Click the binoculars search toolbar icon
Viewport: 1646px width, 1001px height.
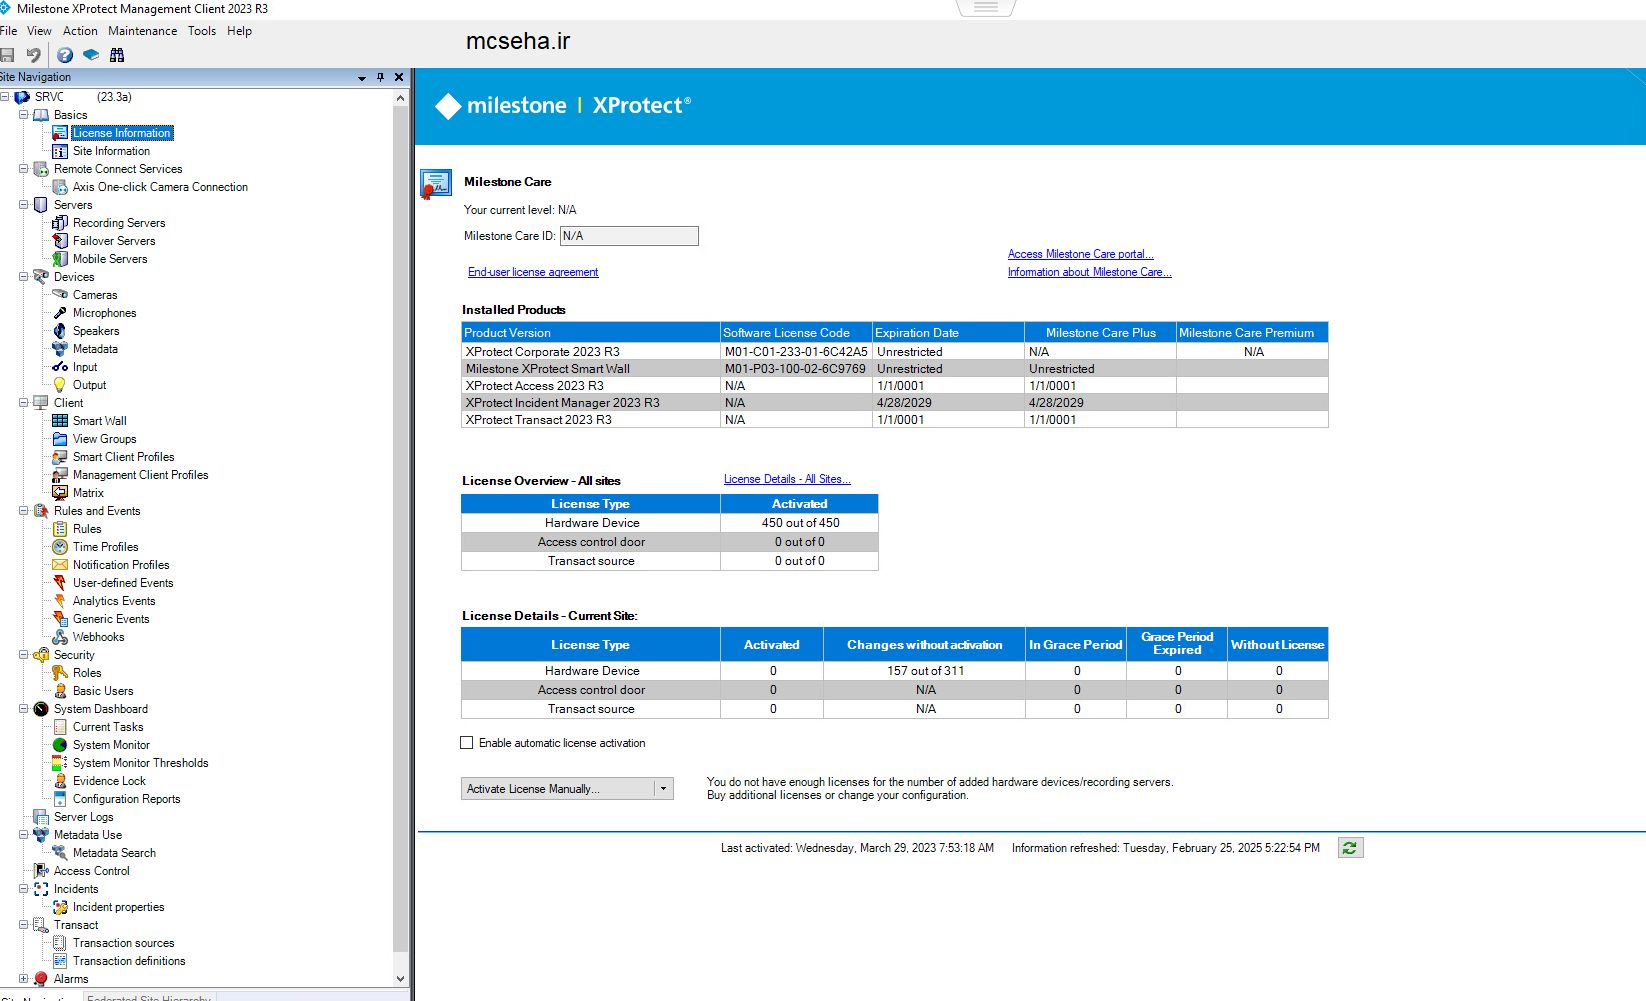(x=117, y=55)
